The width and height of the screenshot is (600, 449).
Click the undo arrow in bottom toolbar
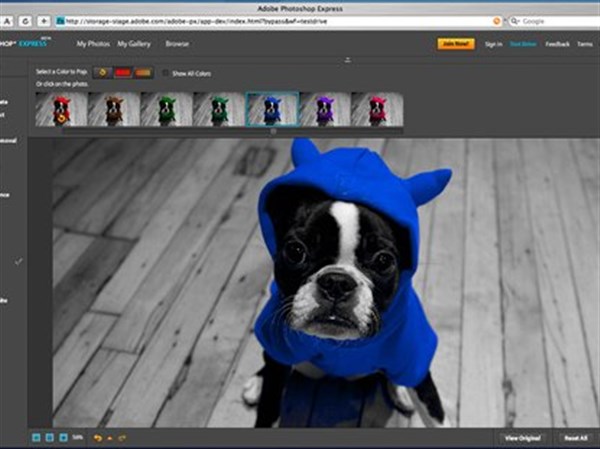tap(100, 438)
